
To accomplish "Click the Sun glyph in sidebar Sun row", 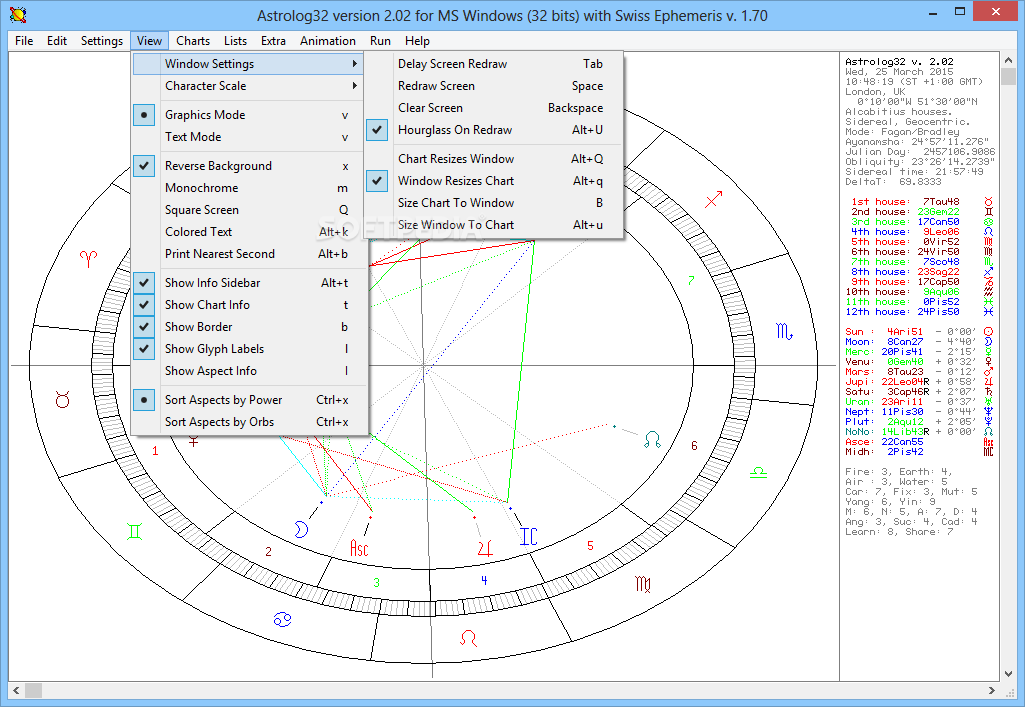I will pos(988,332).
